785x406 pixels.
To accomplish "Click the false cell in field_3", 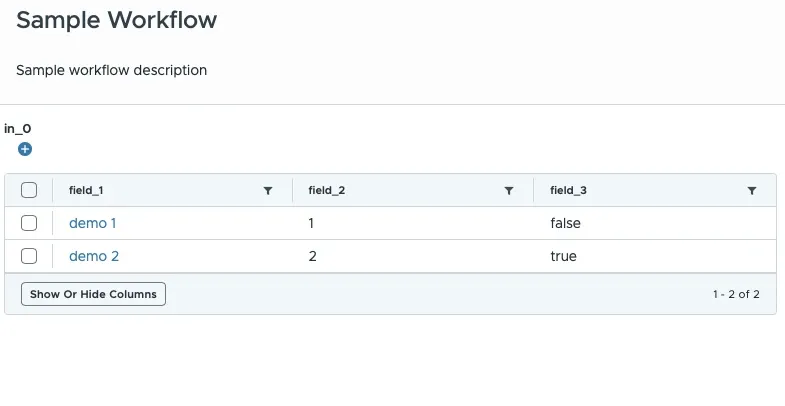I will tap(565, 223).
